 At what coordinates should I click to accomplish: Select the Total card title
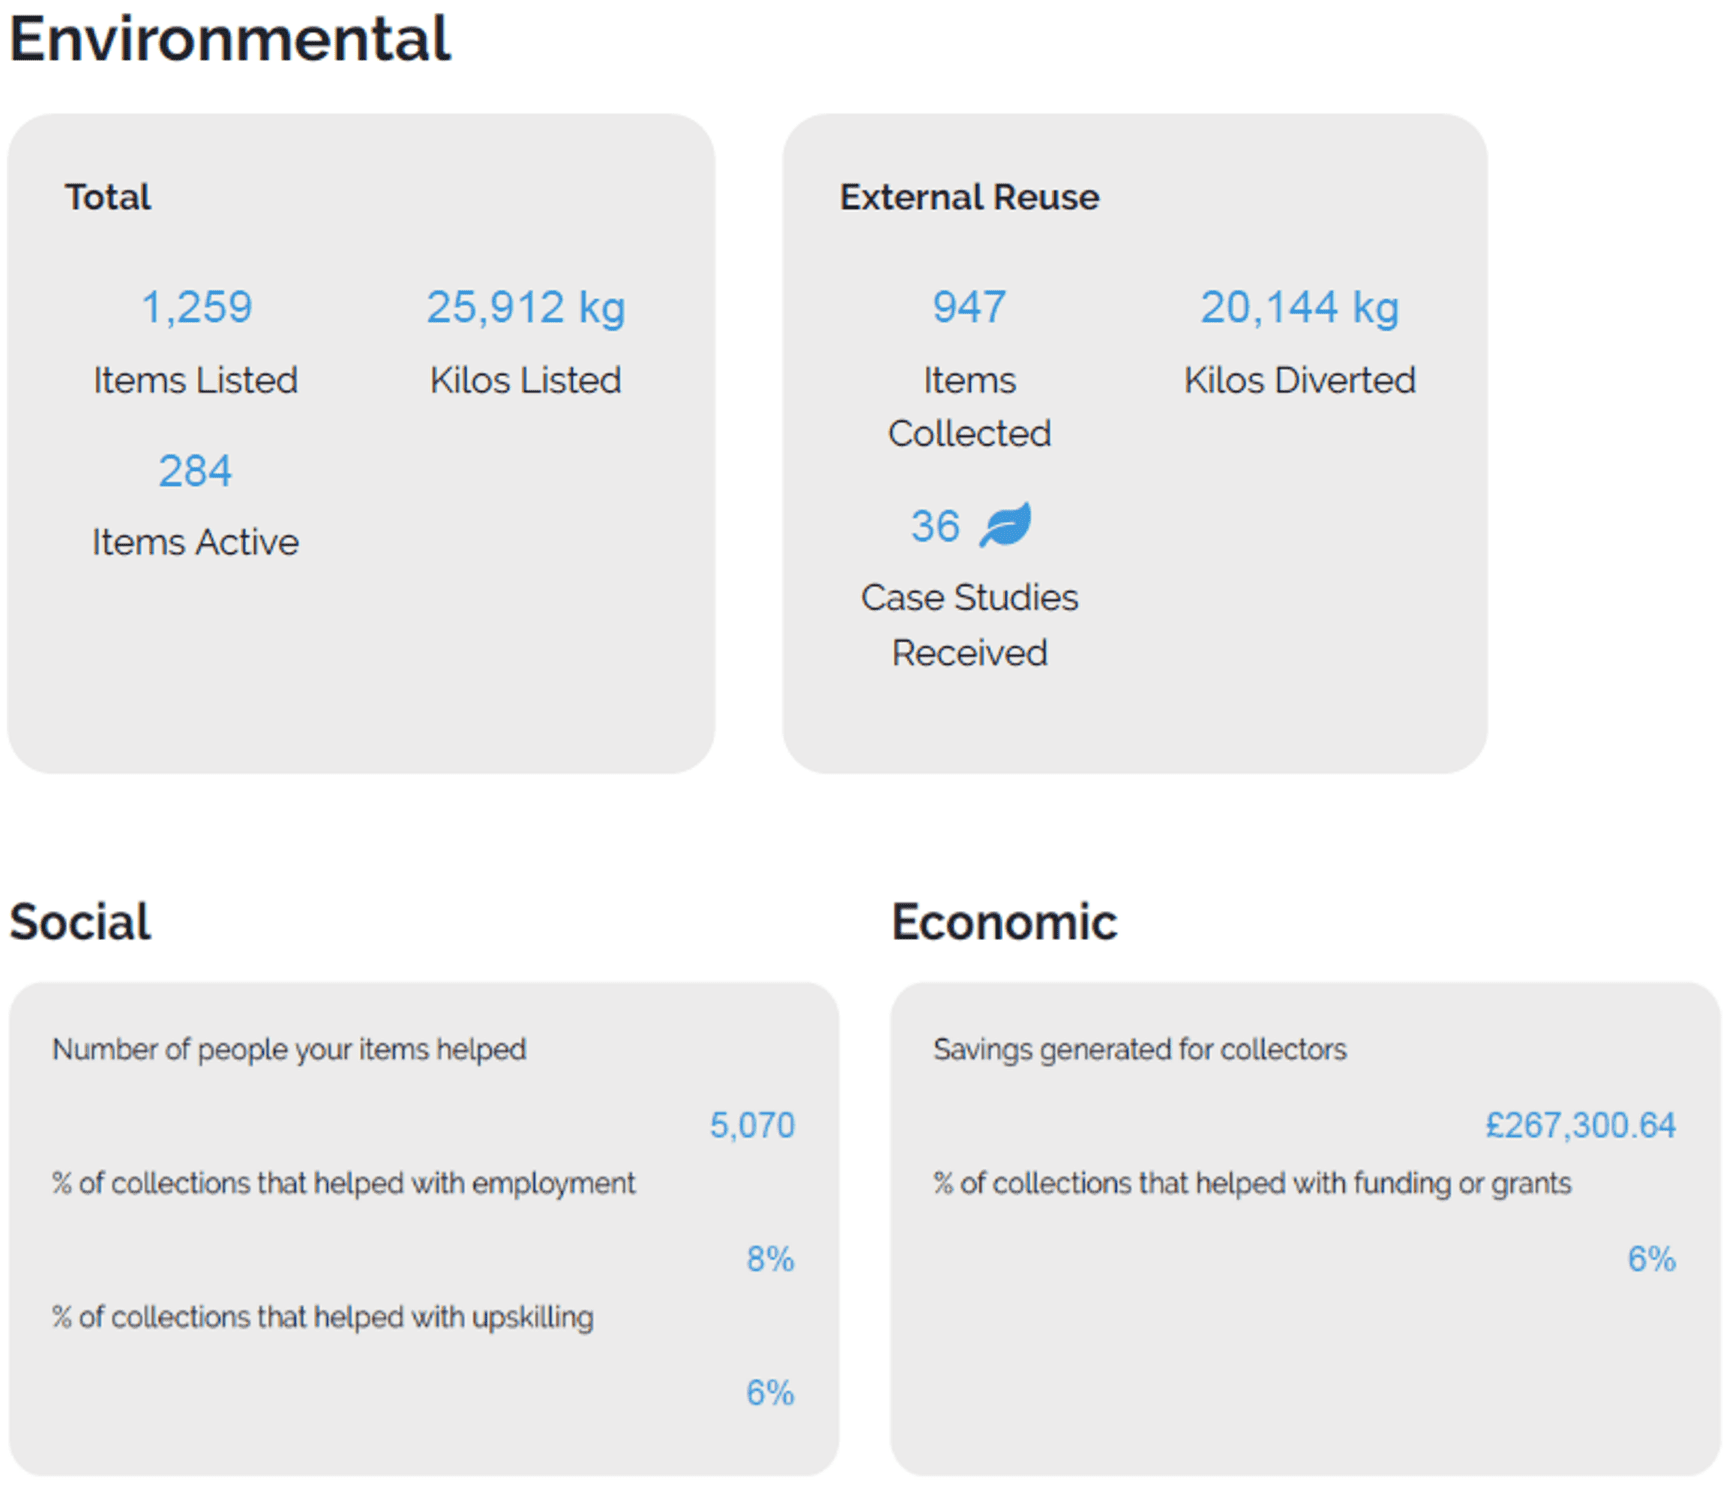[x=108, y=197]
